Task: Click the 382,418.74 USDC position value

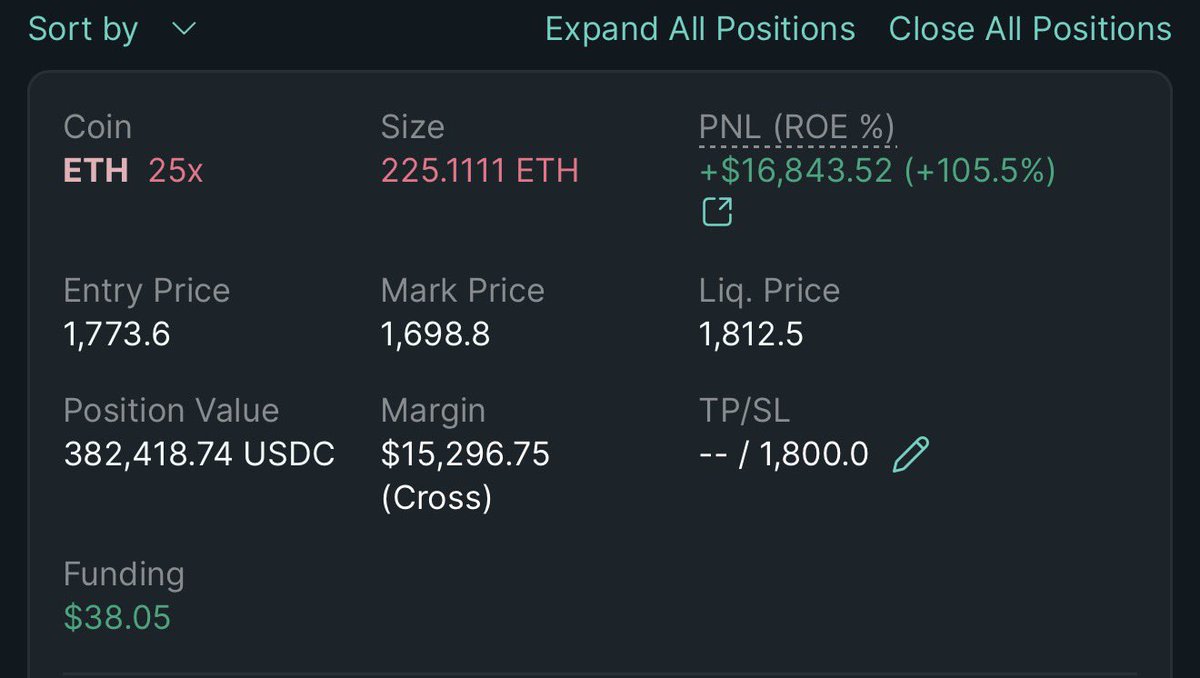Action: (199, 455)
